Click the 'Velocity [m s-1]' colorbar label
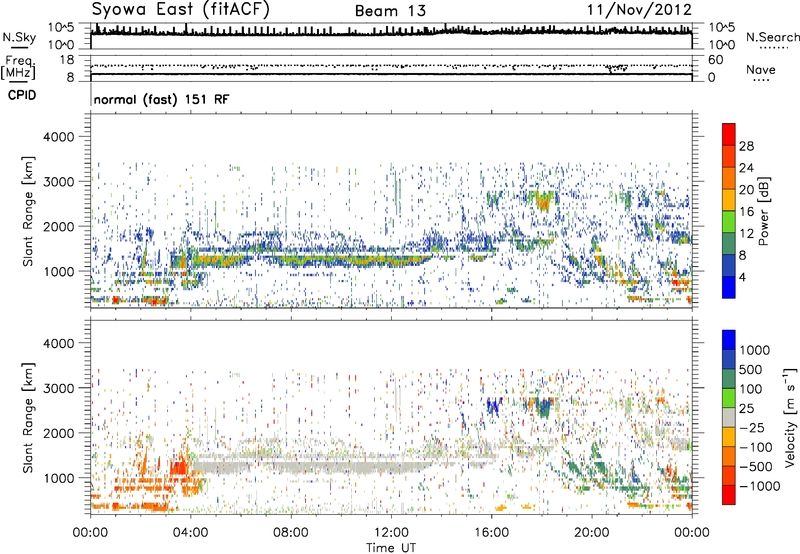Image resolution: width=800 pixels, height=554 pixels. [x=790, y=417]
